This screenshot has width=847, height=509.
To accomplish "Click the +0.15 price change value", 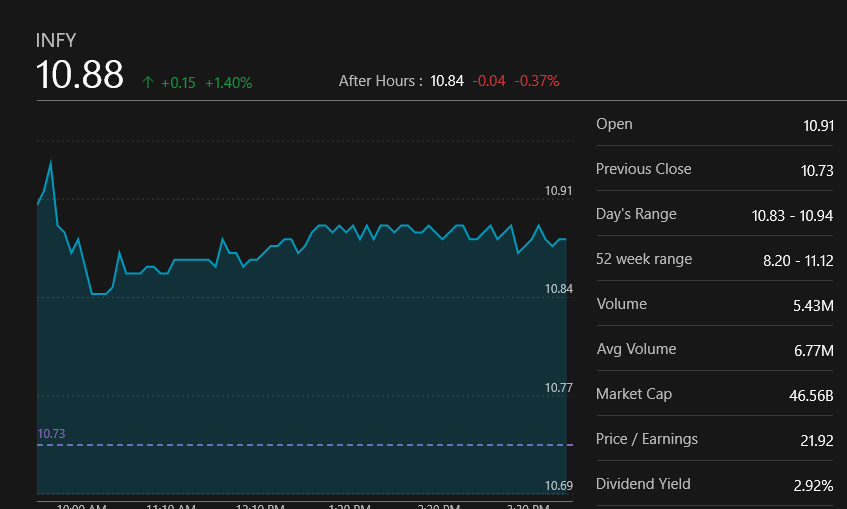I will pos(178,82).
